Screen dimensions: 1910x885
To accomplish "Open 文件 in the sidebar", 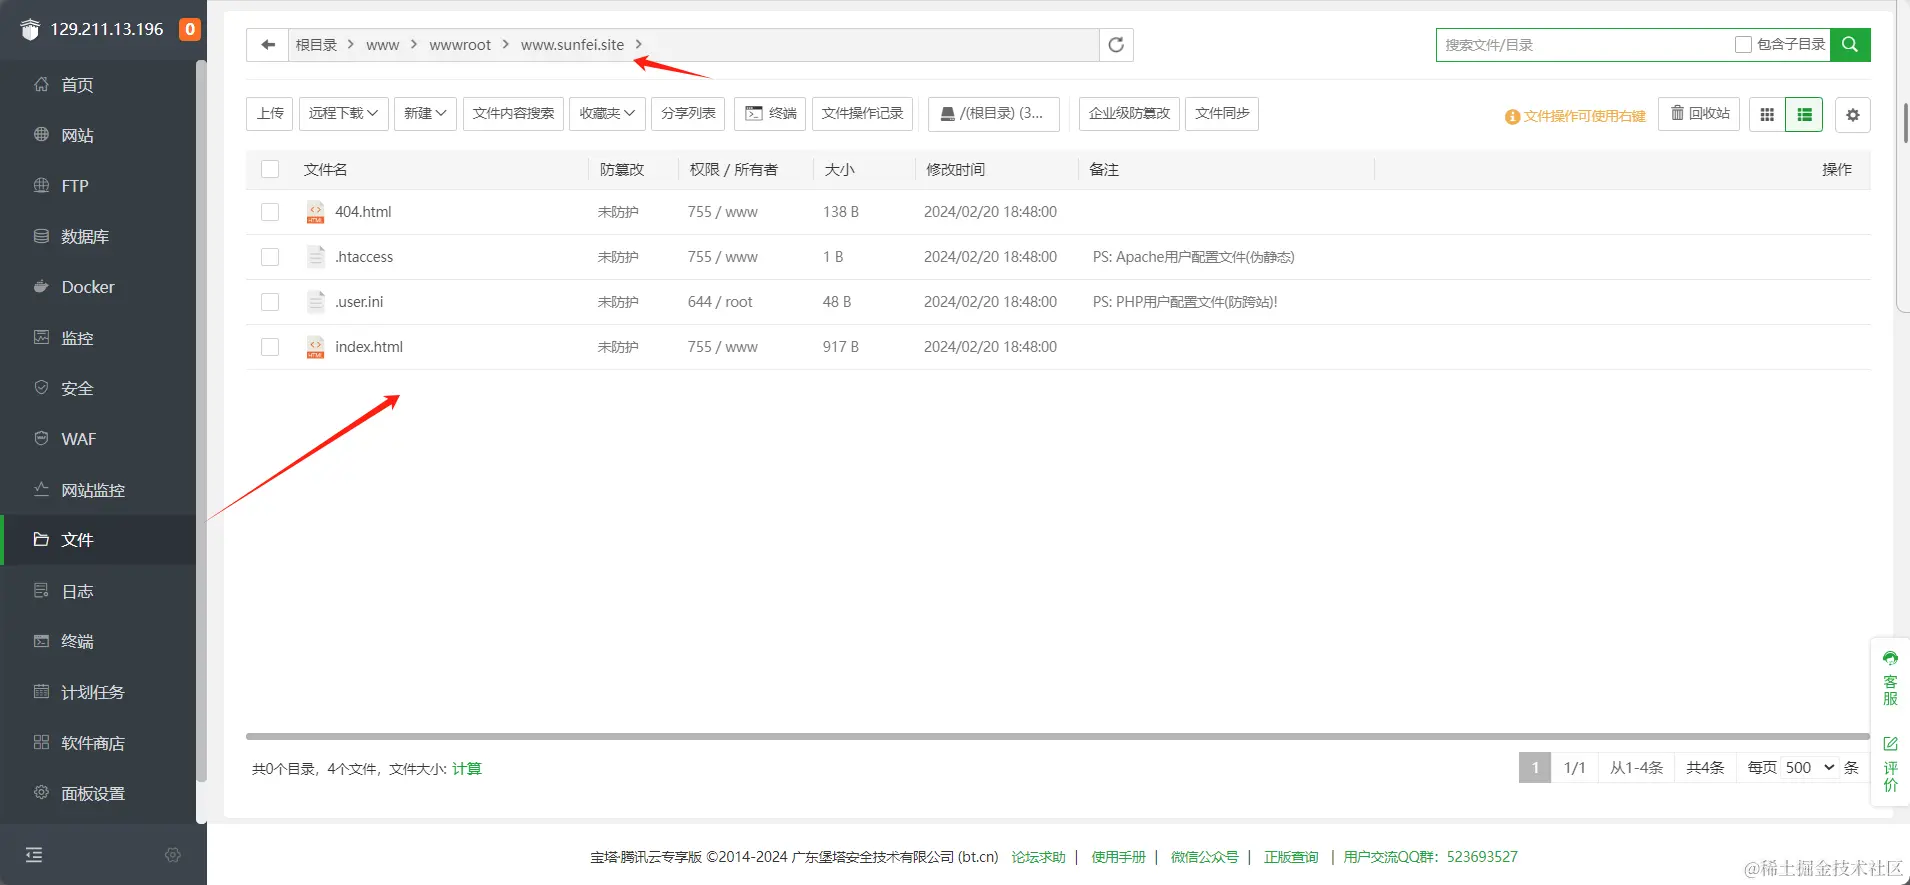I will (x=100, y=540).
